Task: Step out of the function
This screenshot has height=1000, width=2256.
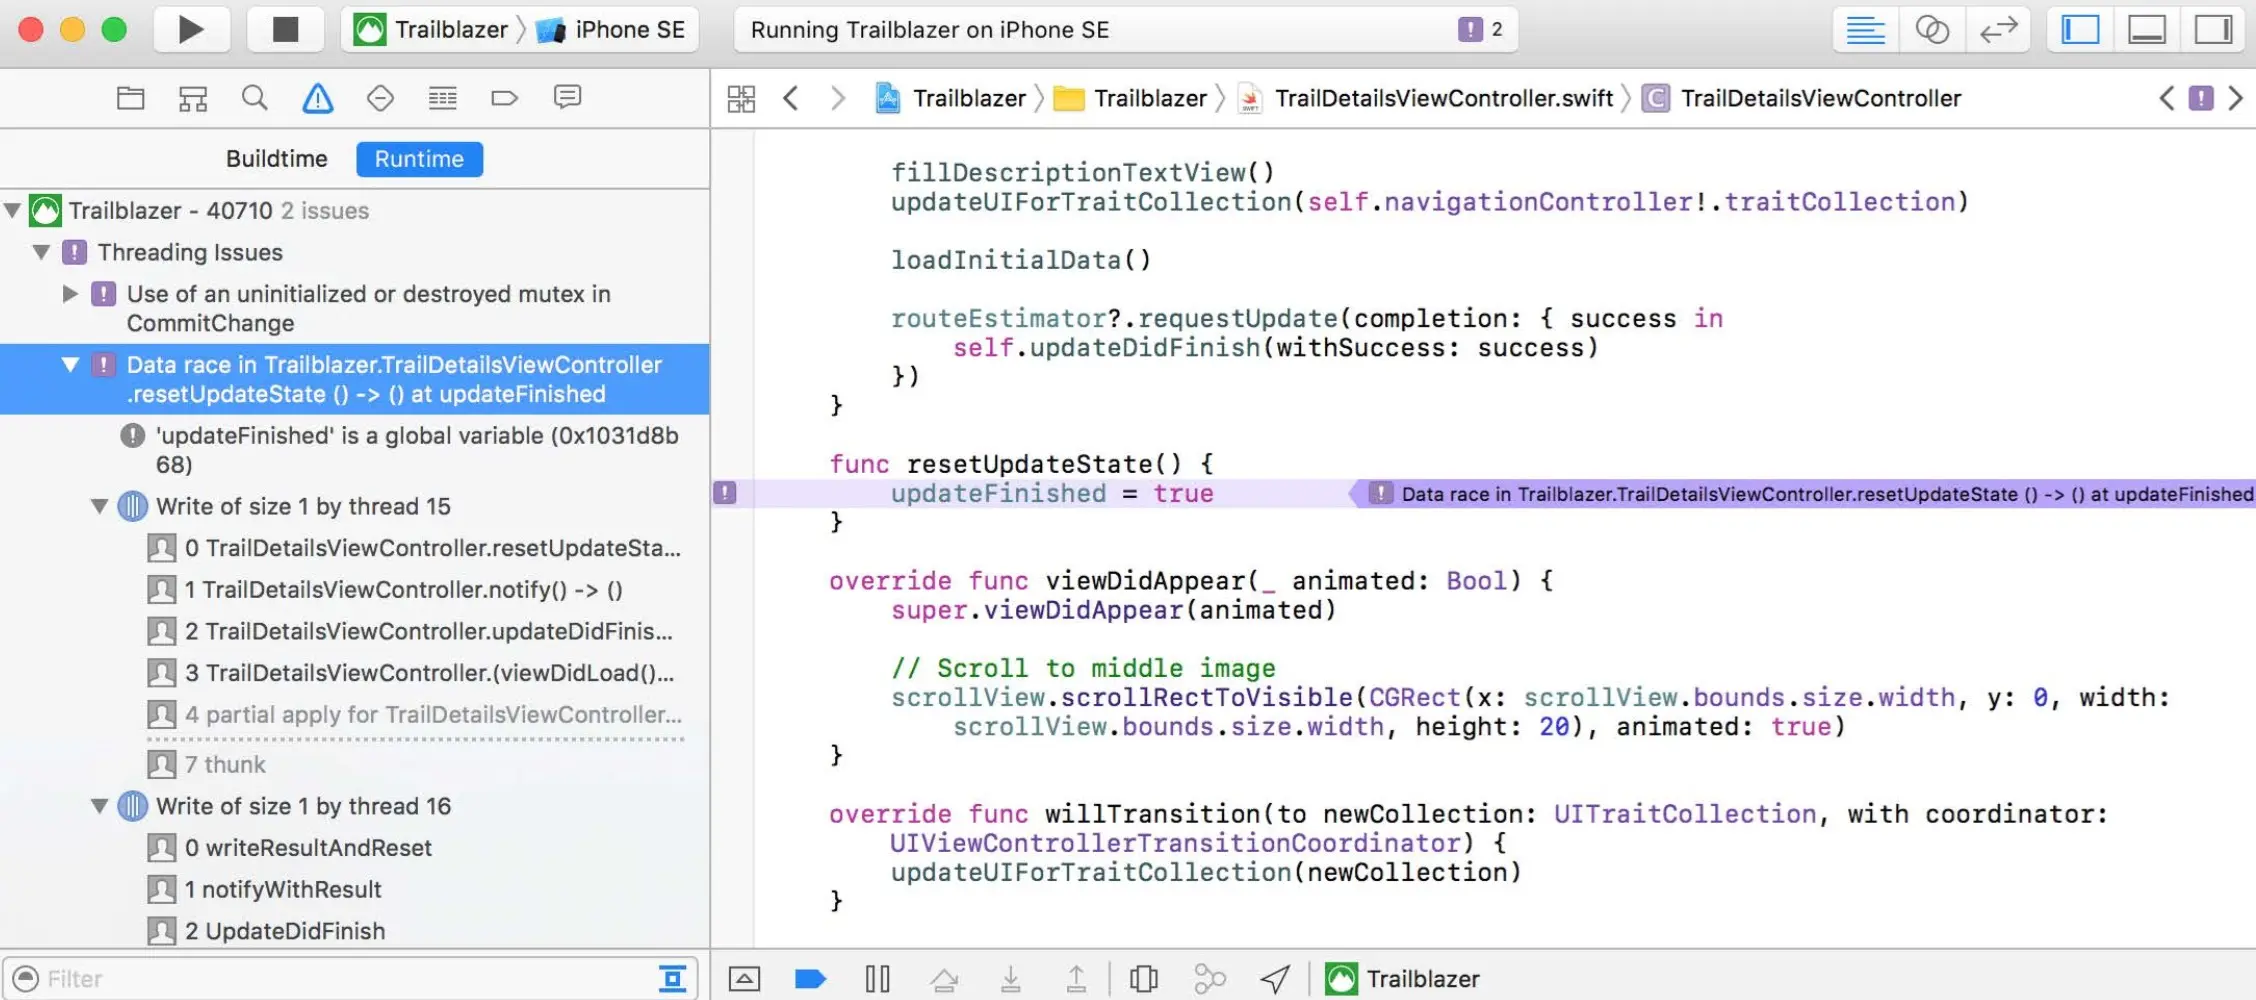Action: pyautogui.click(x=1076, y=979)
